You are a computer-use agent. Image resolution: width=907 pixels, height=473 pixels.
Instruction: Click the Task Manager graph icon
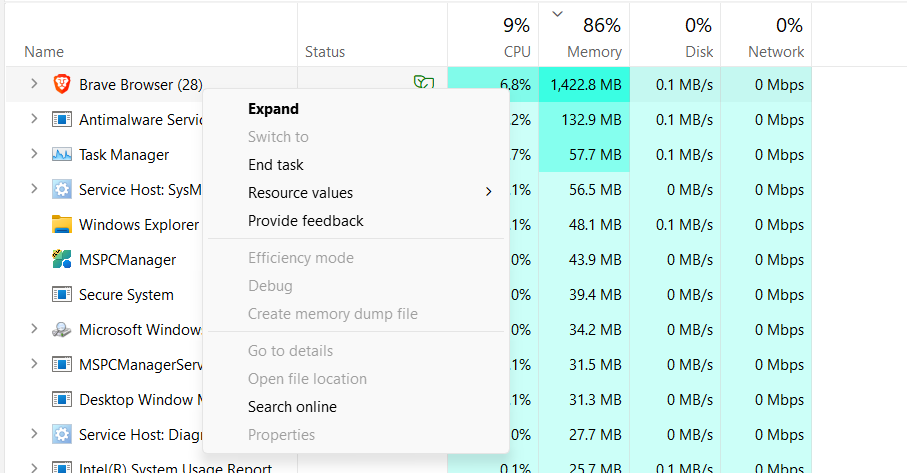(x=62, y=155)
